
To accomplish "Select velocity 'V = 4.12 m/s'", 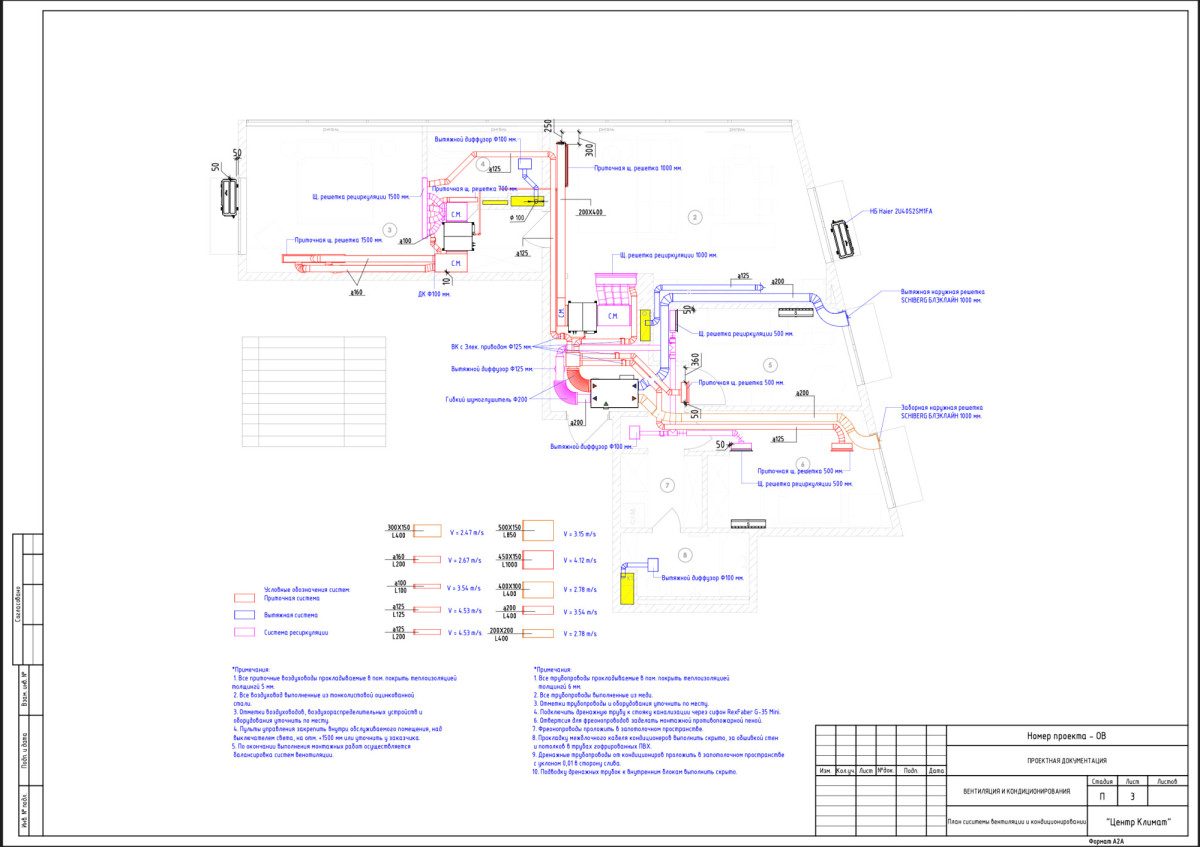I will pos(579,561).
